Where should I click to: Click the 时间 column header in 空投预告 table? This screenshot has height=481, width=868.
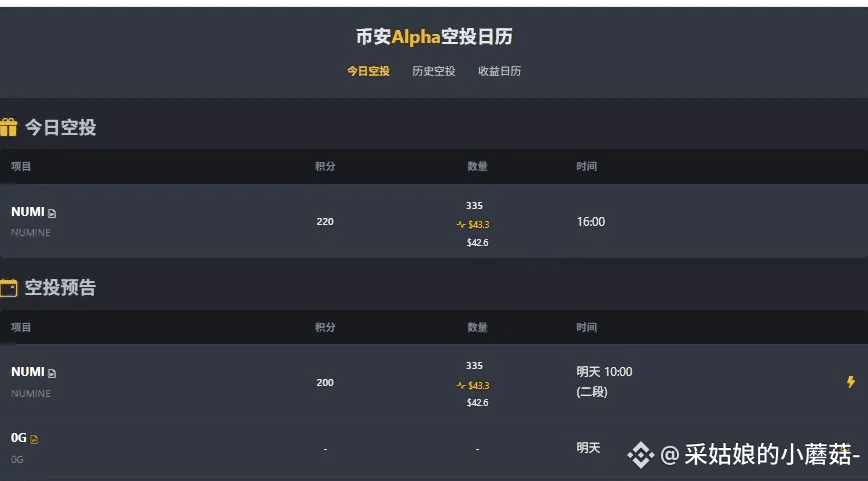click(x=586, y=327)
